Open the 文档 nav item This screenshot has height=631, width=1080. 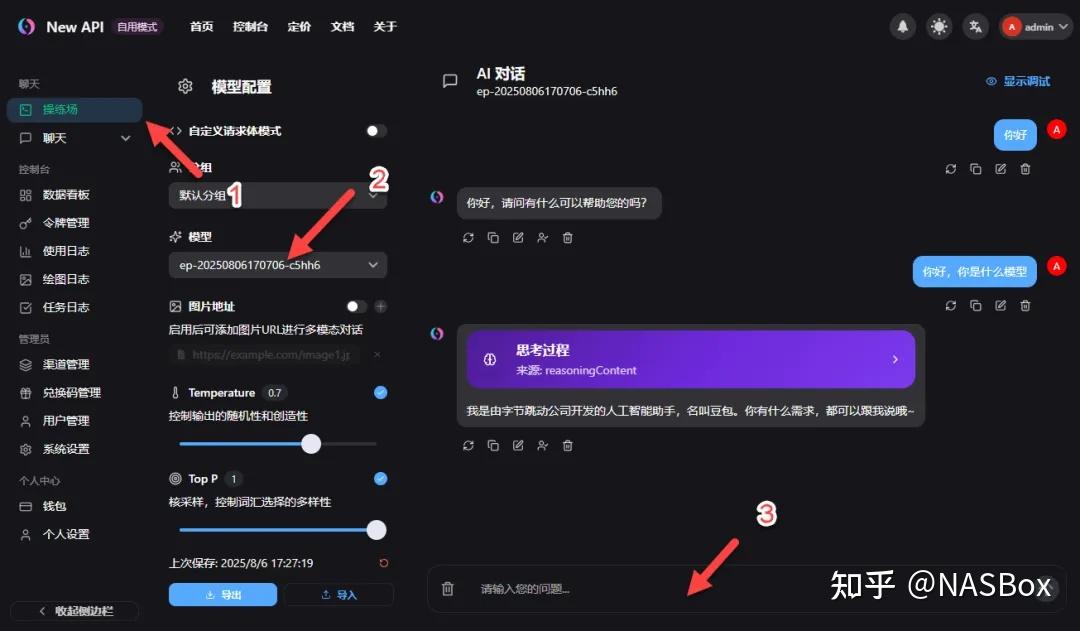tap(342, 27)
